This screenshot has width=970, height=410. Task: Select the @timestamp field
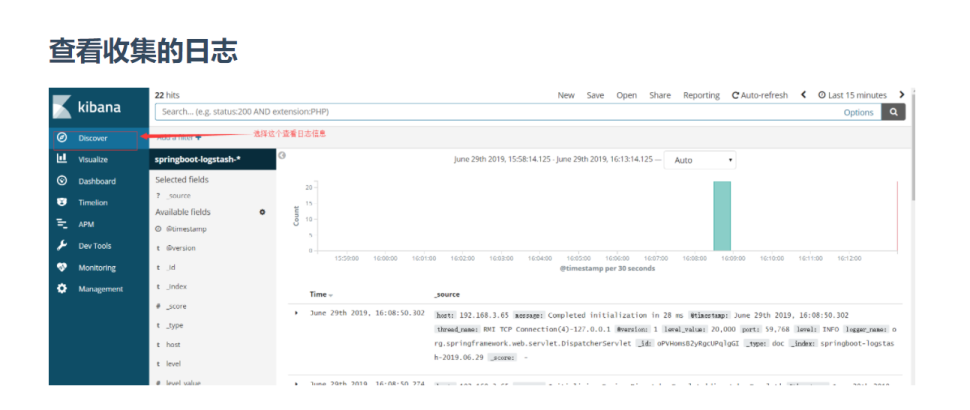click(x=186, y=229)
